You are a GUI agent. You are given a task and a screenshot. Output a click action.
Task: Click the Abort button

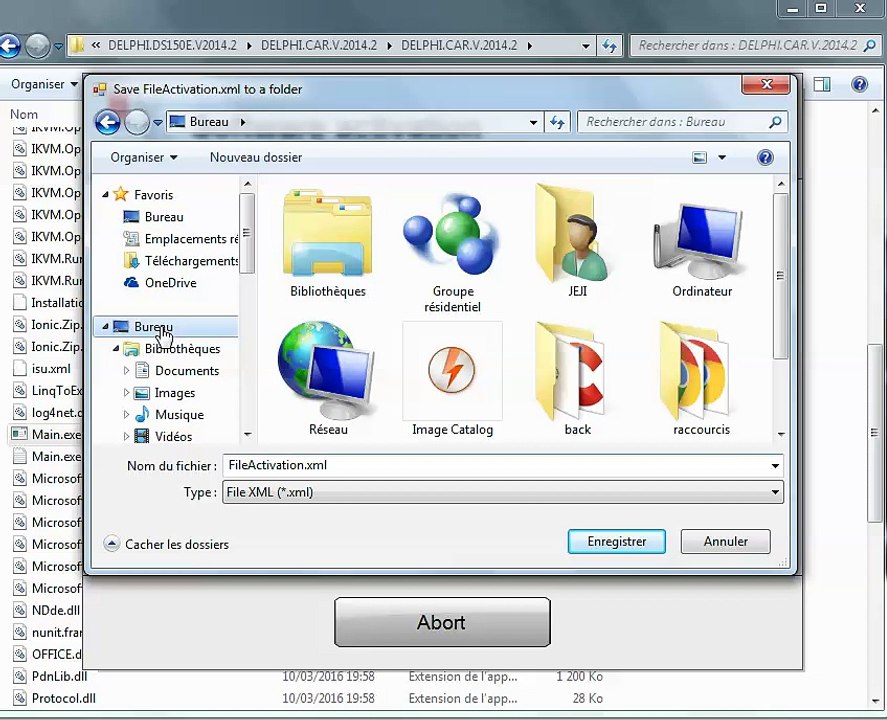[x=442, y=622]
